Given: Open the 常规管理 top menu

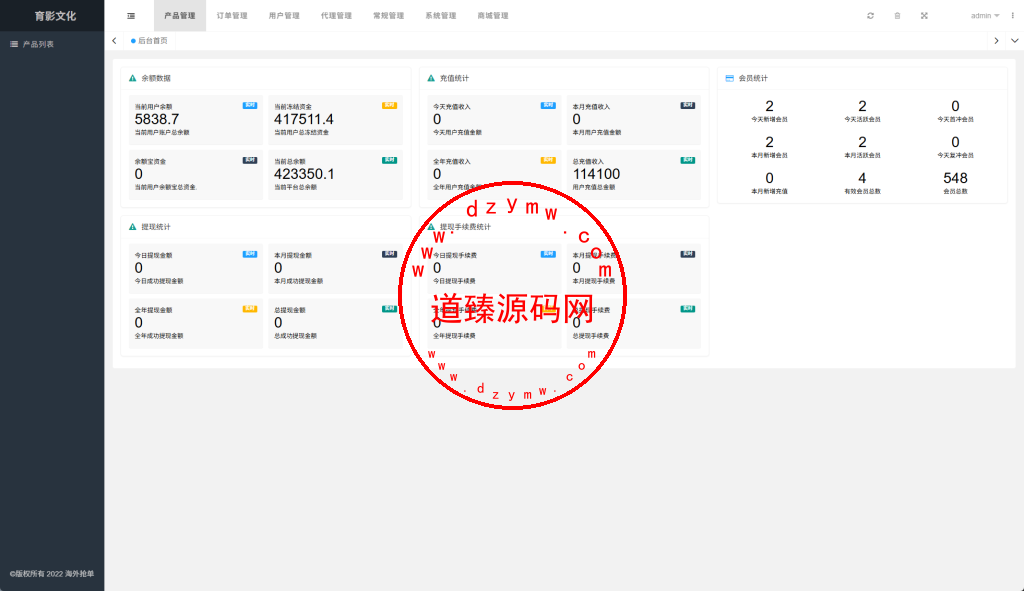Looking at the screenshot, I should 389,16.
